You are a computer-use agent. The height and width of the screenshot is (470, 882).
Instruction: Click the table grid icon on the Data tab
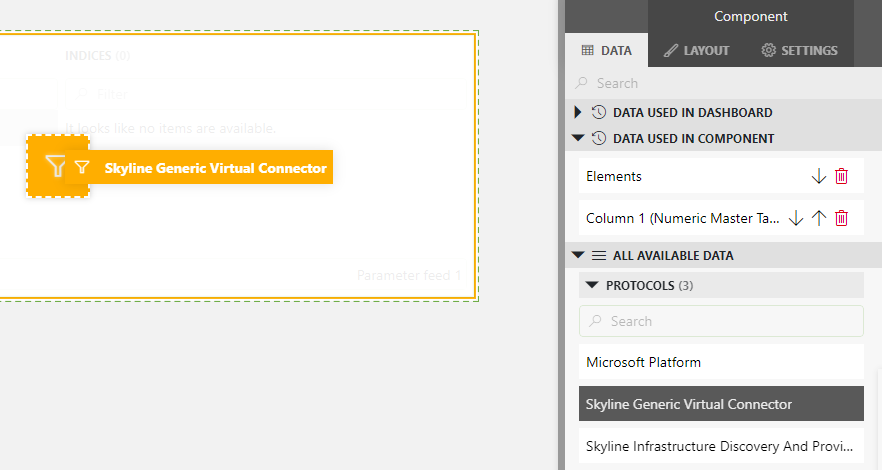click(587, 51)
